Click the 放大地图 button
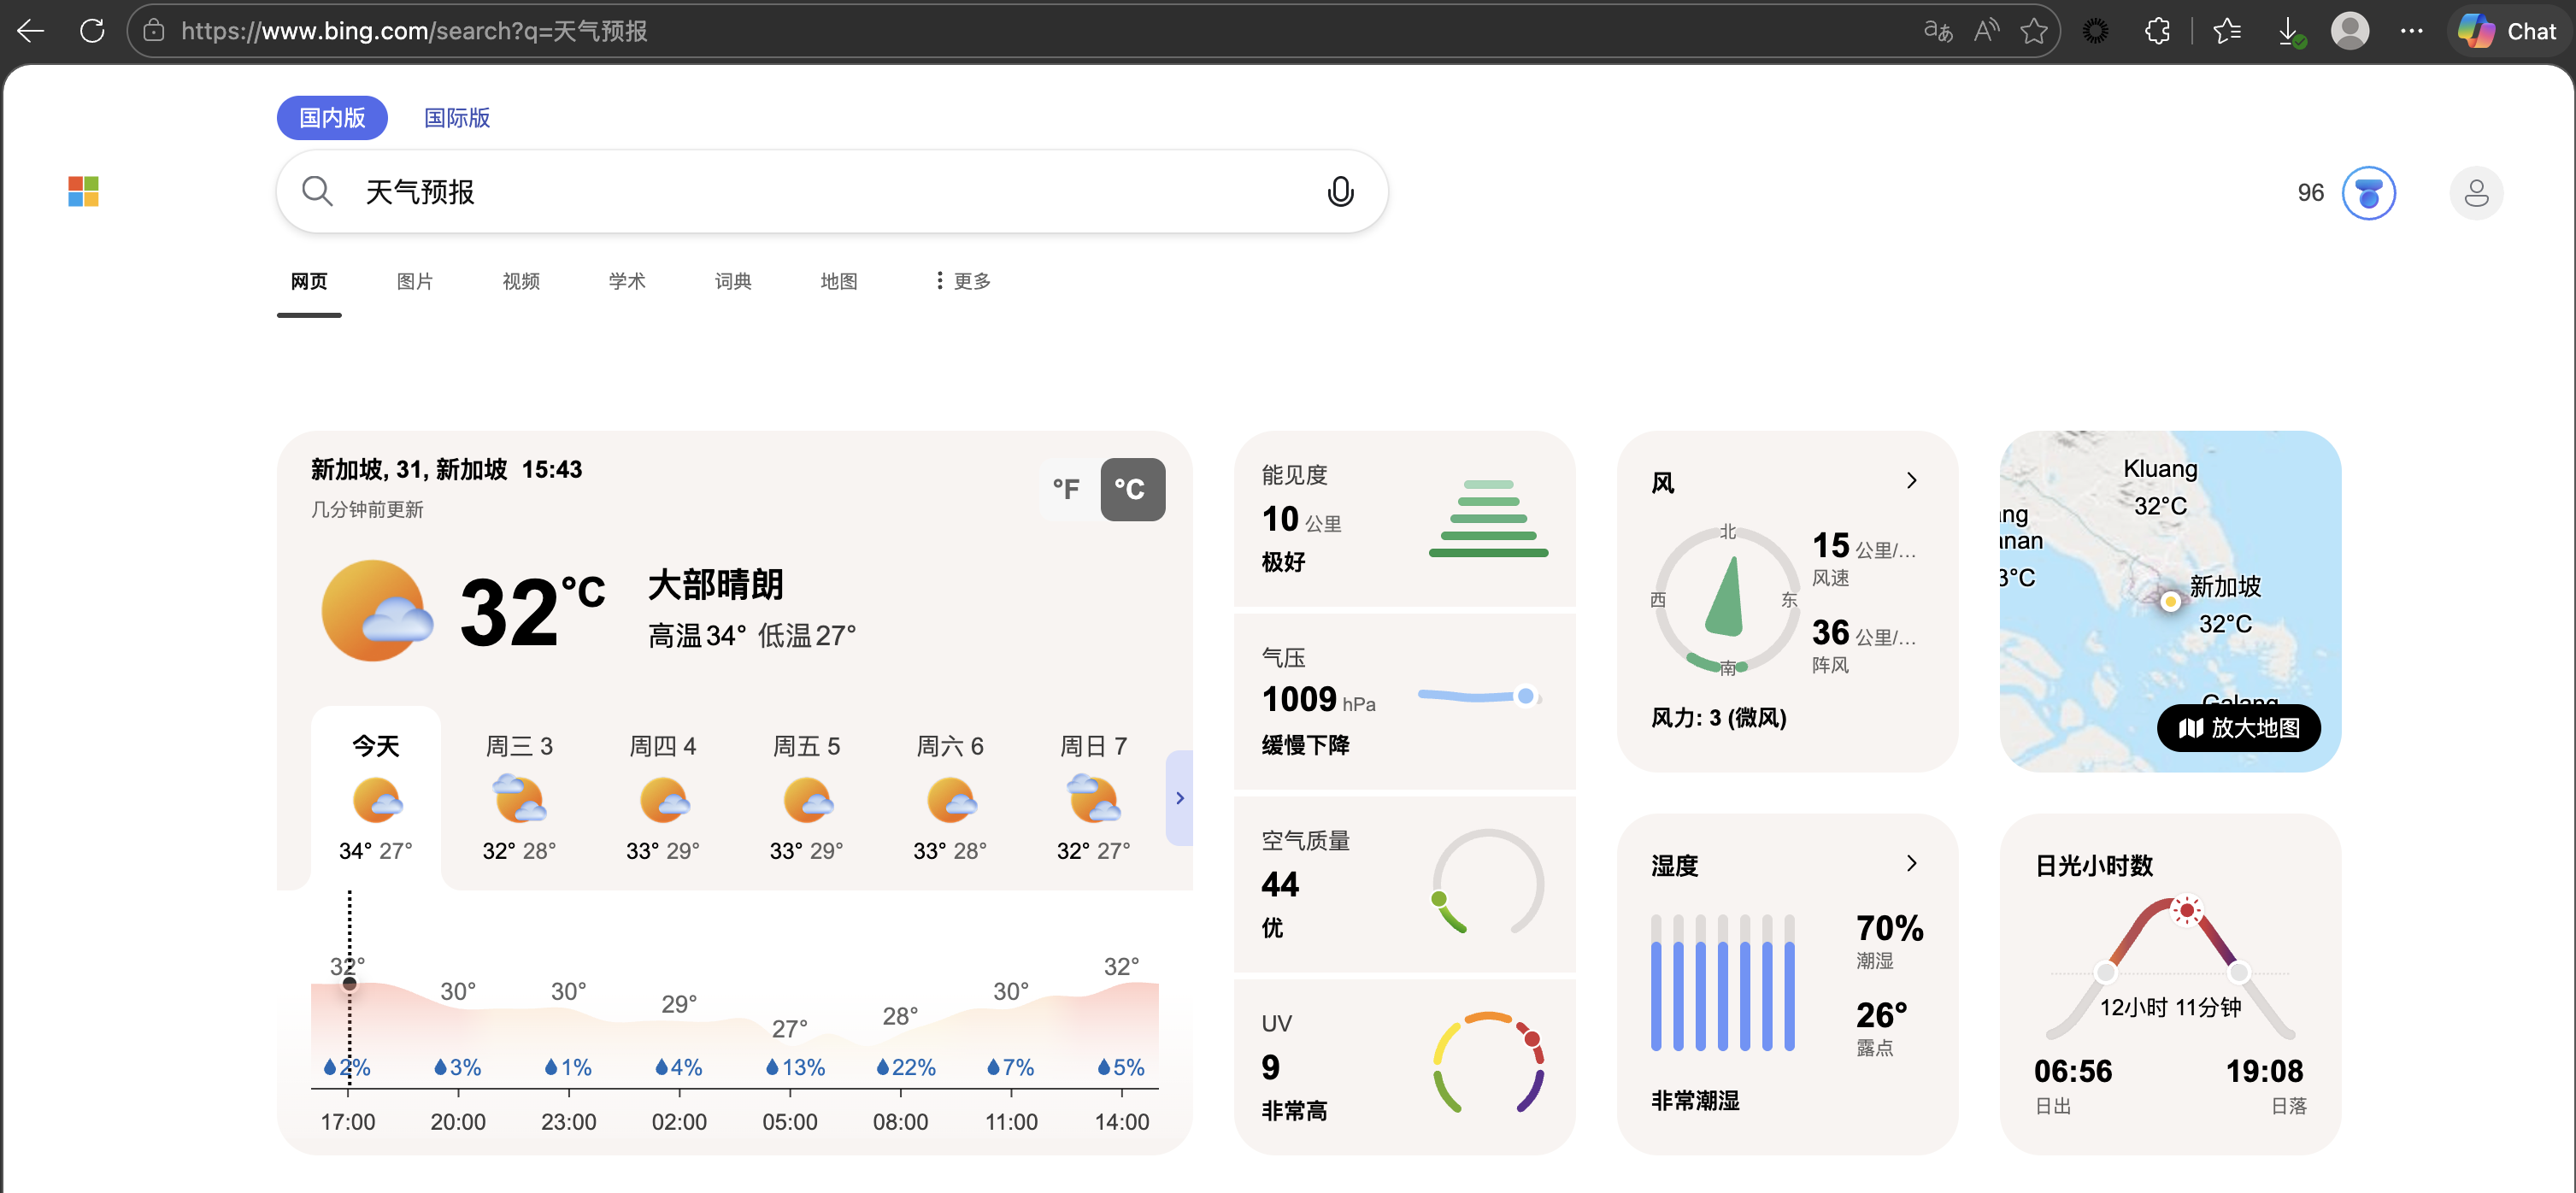The height and width of the screenshot is (1193, 2576). click(x=2239, y=728)
